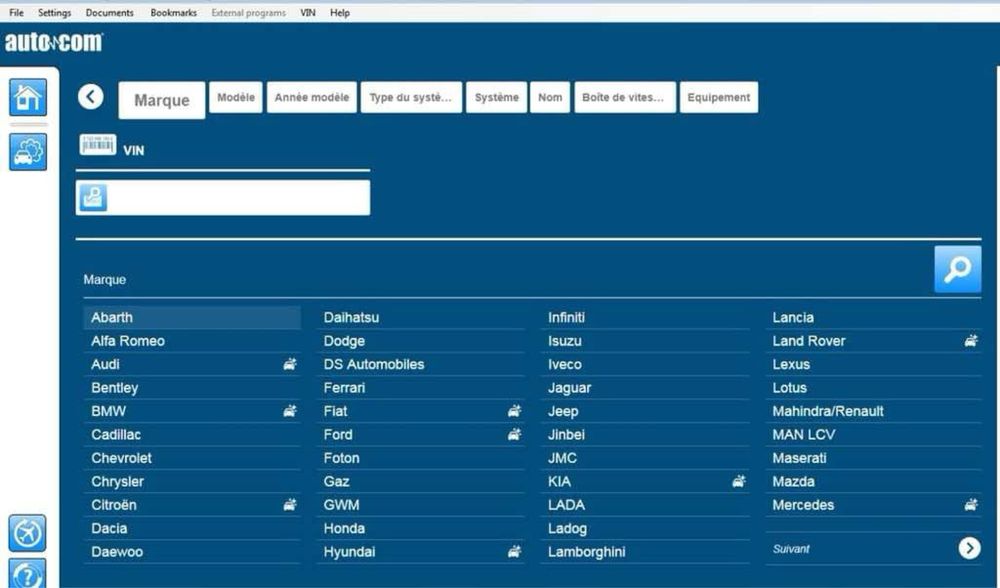
Task: Open the vehicle settings gear icon
Action: click(x=27, y=152)
